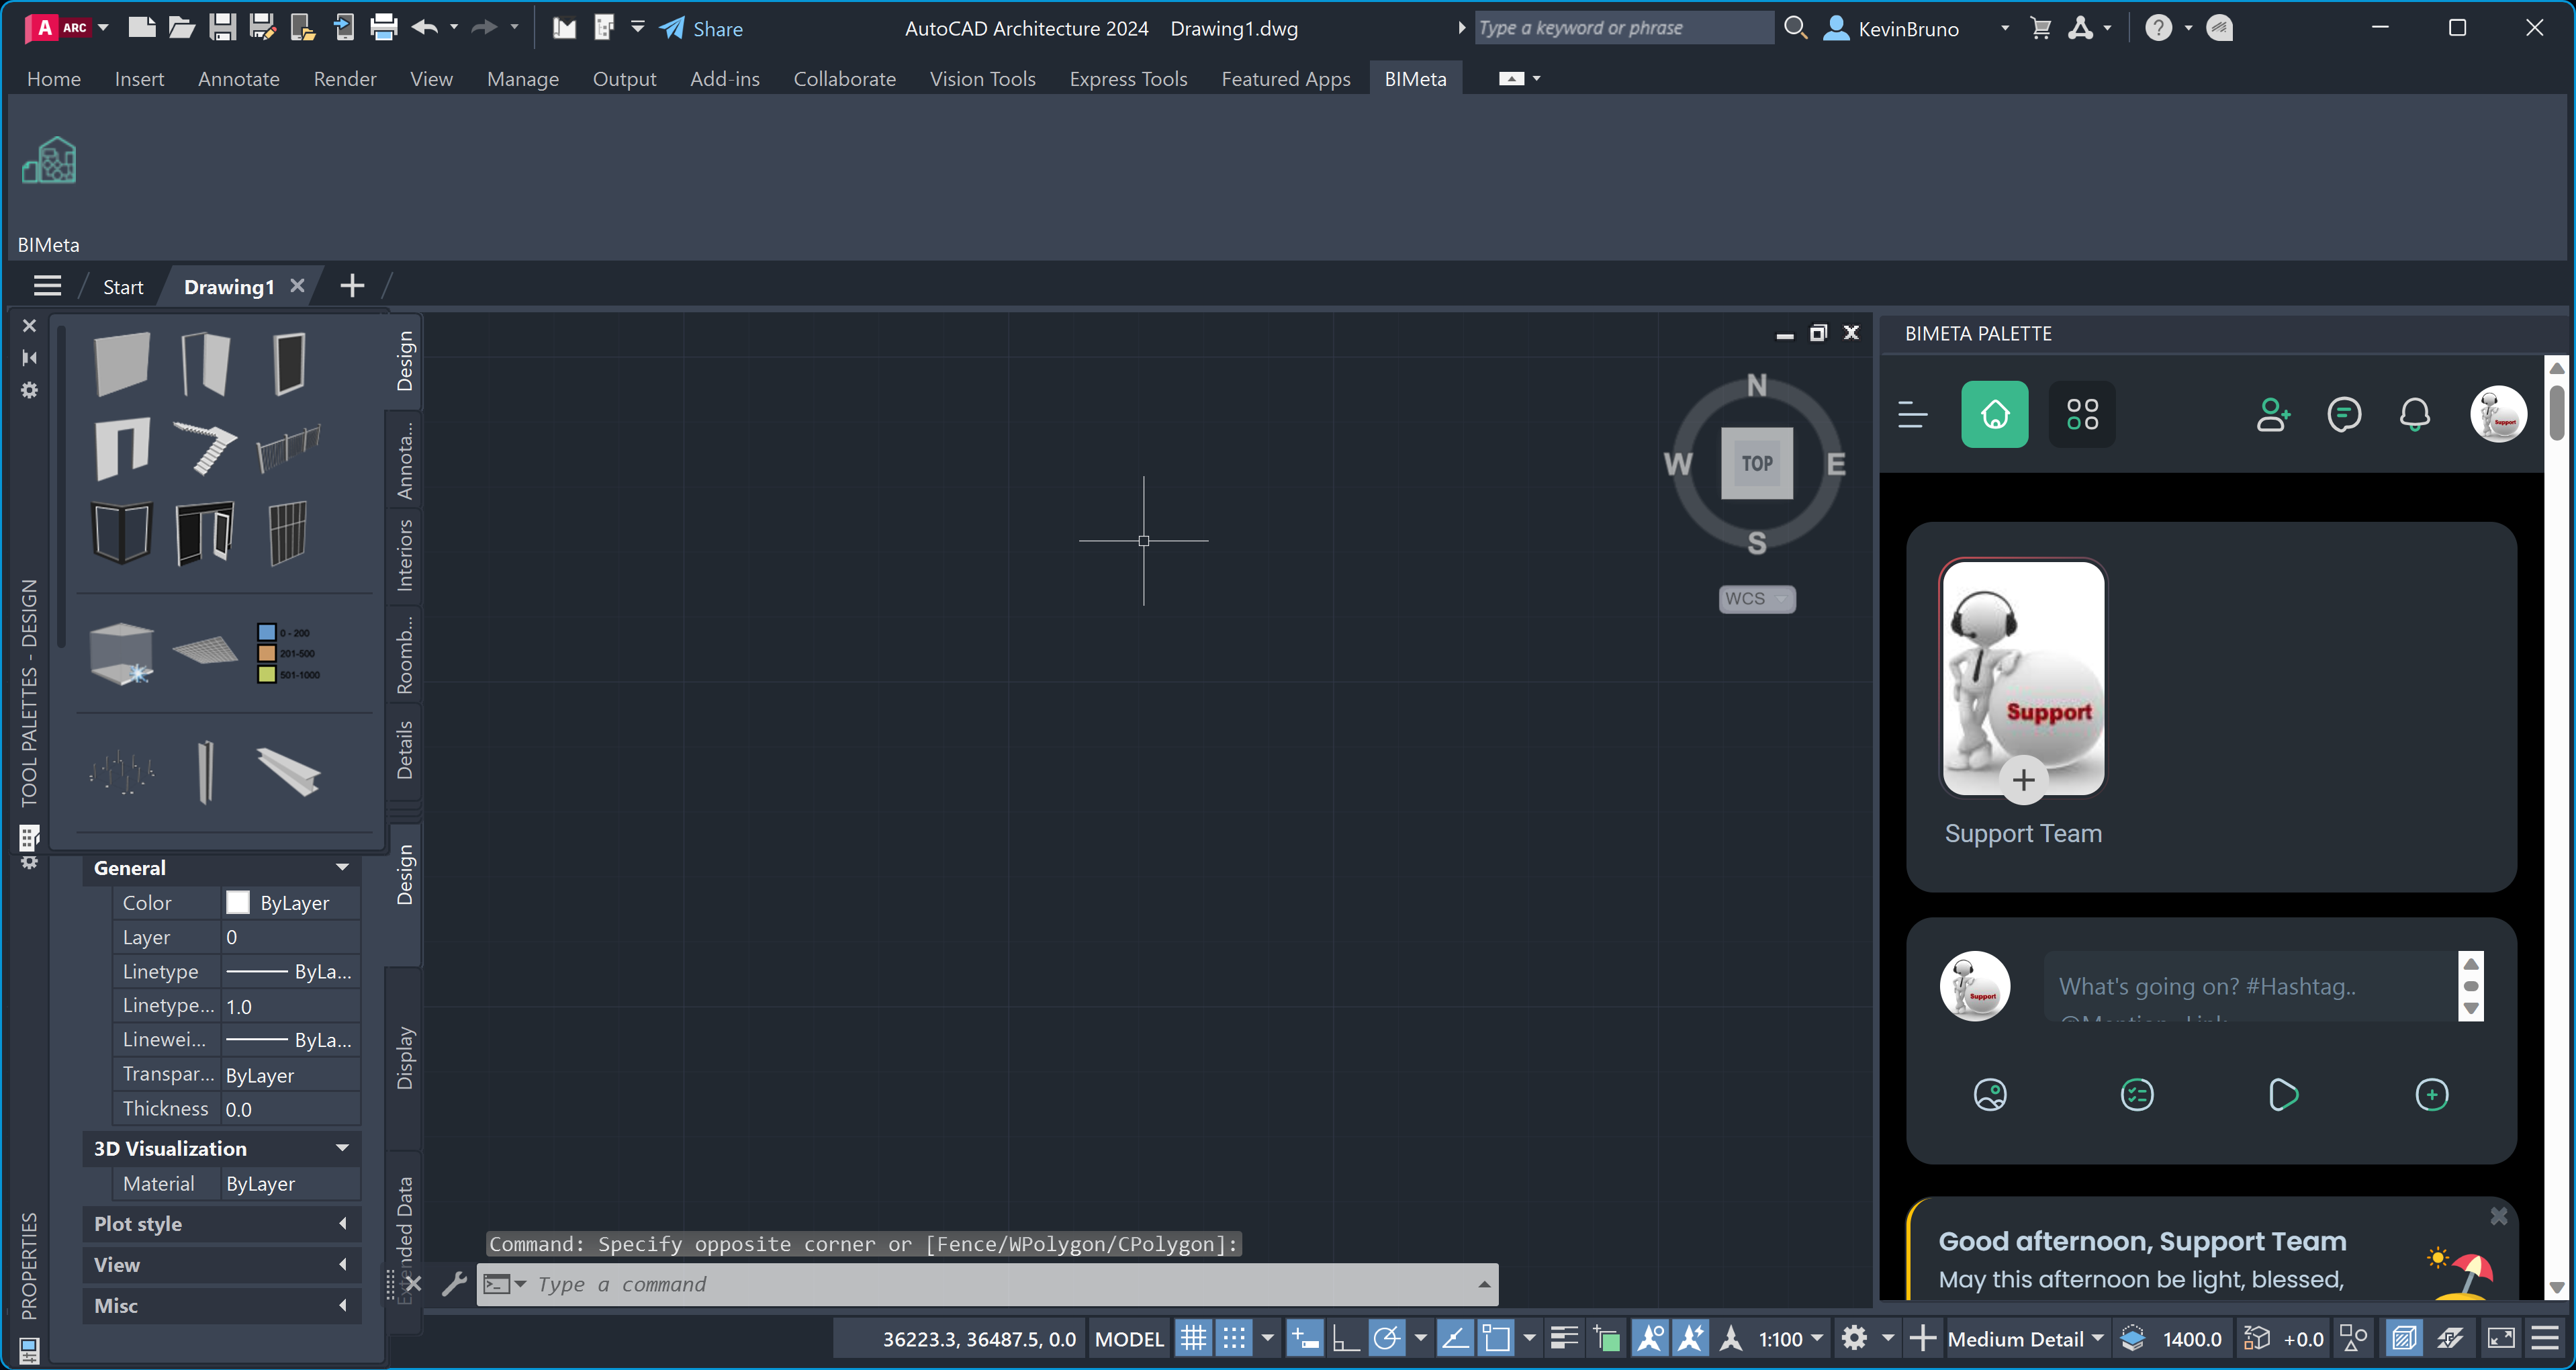Screen dimensions: 2576x1370
Task: Click the customization wrench beside the command line
Action: 455,1284
